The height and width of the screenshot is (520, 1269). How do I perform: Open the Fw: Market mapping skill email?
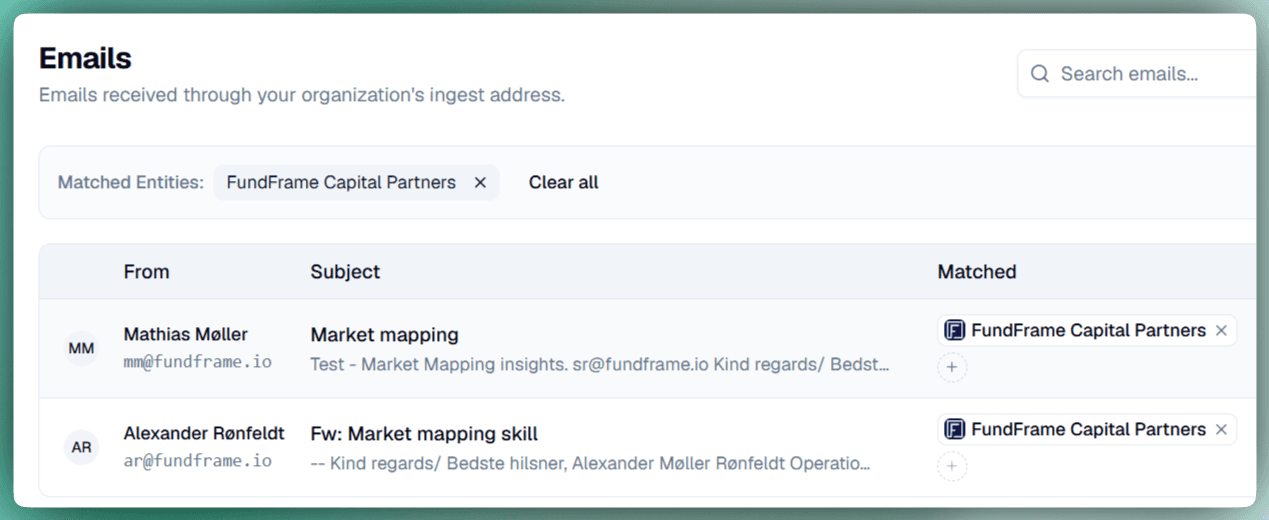[x=424, y=434]
